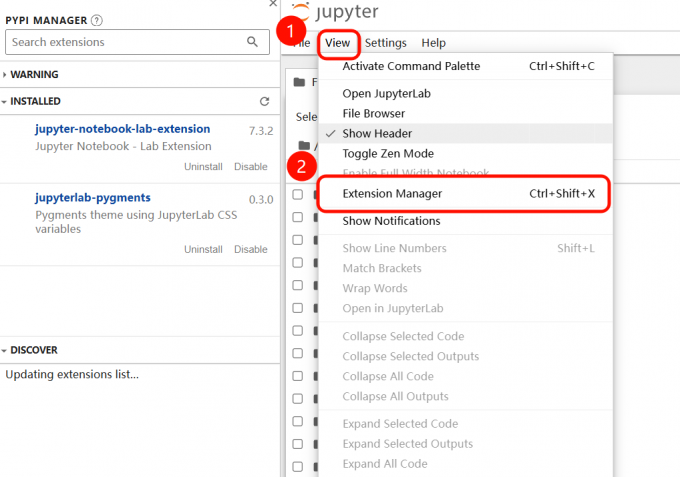
Task: Disable jupyter-notebook-lab-extension
Action: [251, 167]
